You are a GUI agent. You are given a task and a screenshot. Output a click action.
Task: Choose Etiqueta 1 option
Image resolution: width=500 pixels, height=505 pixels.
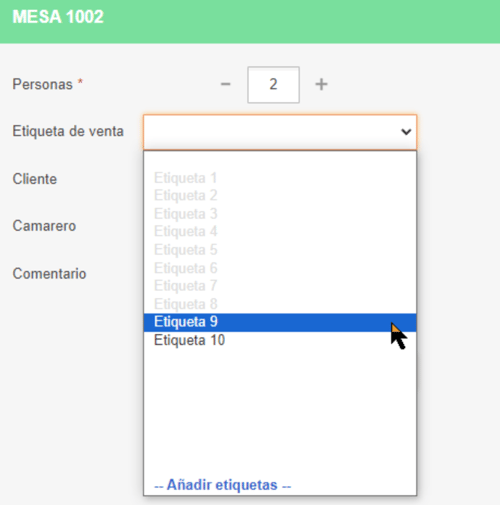point(280,178)
